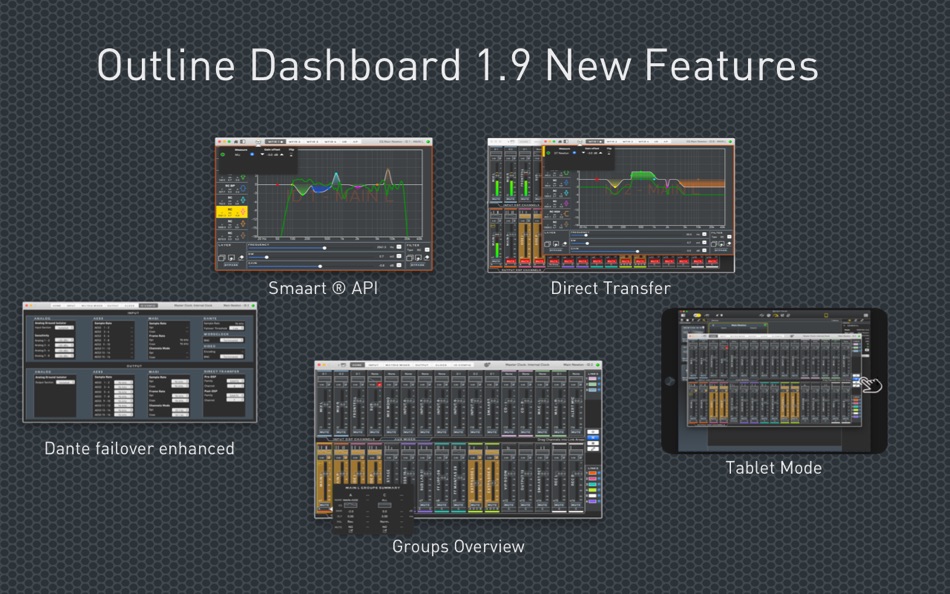Click the 'Tablet Mode' caption

click(774, 468)
